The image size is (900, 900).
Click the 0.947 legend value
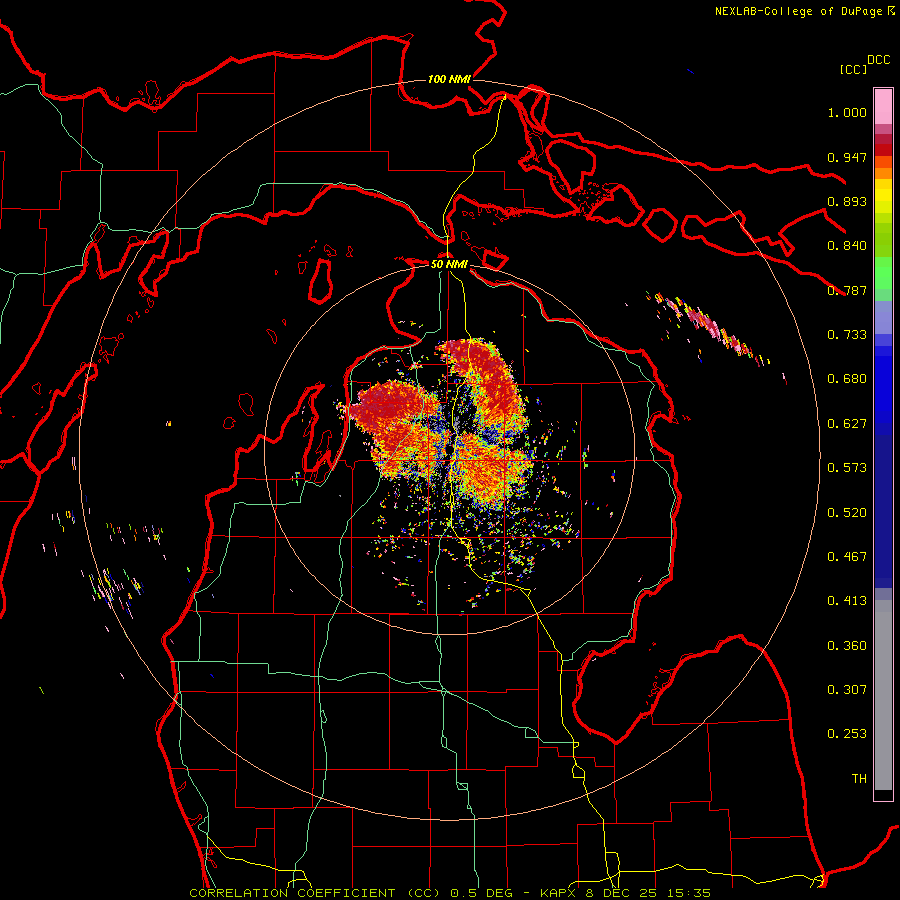(x=847, y=157)
